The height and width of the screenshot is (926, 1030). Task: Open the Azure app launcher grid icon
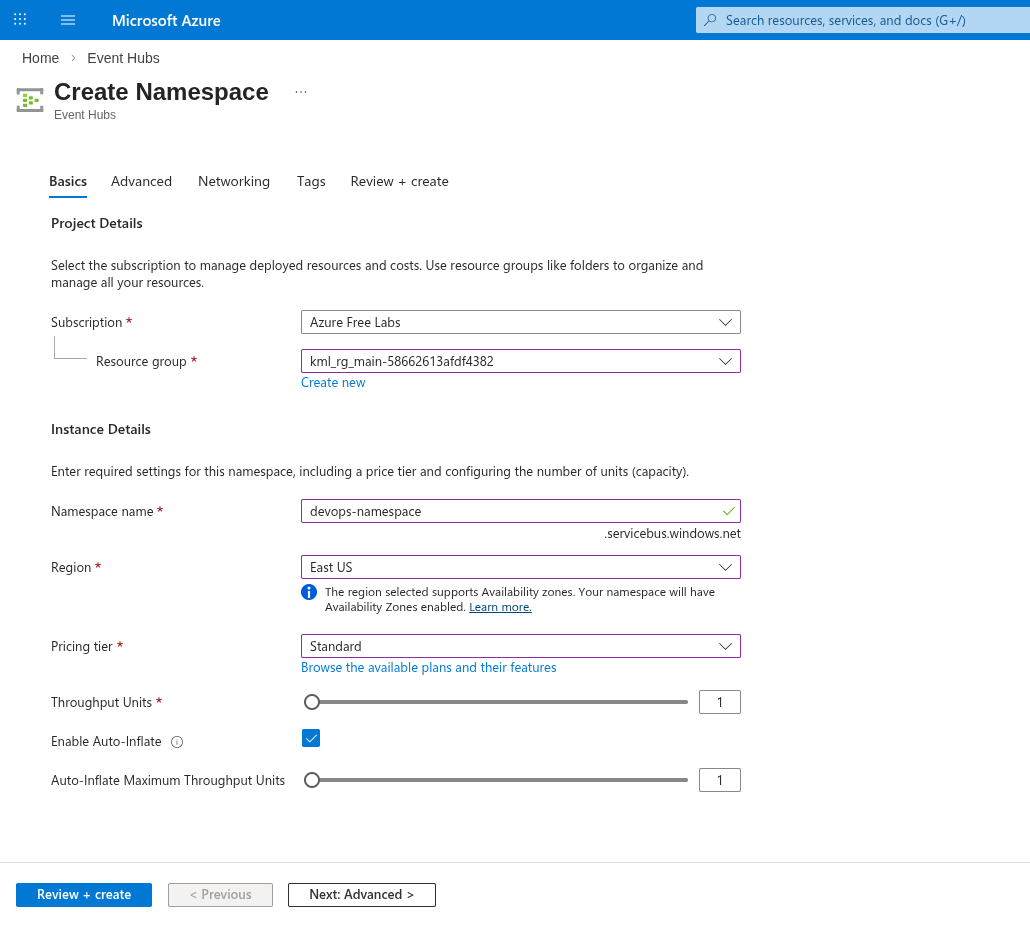[x=20, y=20]
